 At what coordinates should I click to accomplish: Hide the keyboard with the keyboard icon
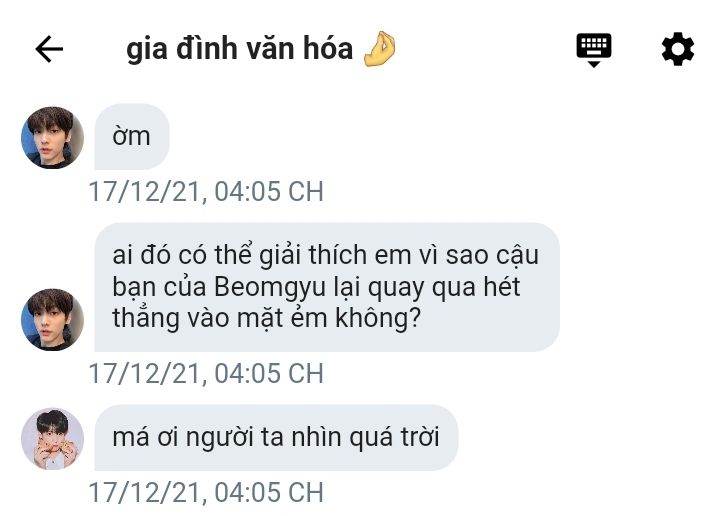593,50
